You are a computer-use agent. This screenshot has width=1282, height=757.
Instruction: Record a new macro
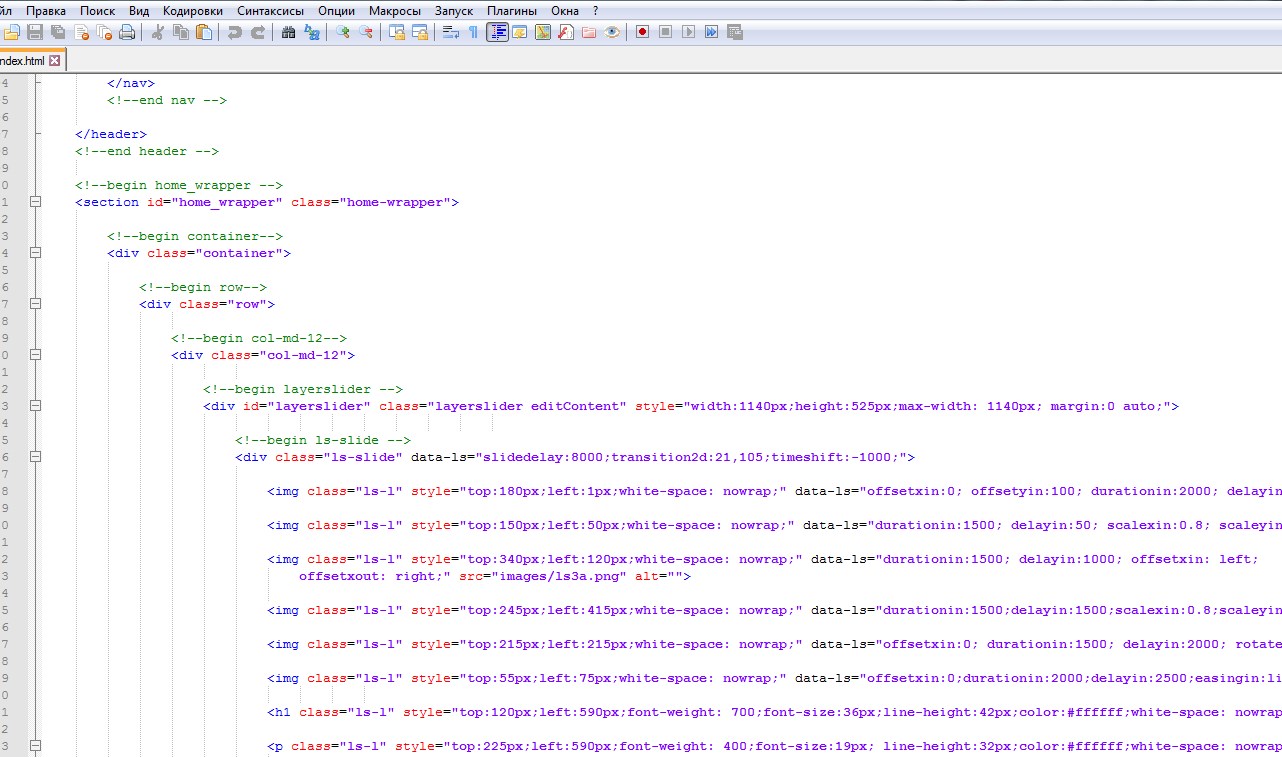click(x=641, y=31)
